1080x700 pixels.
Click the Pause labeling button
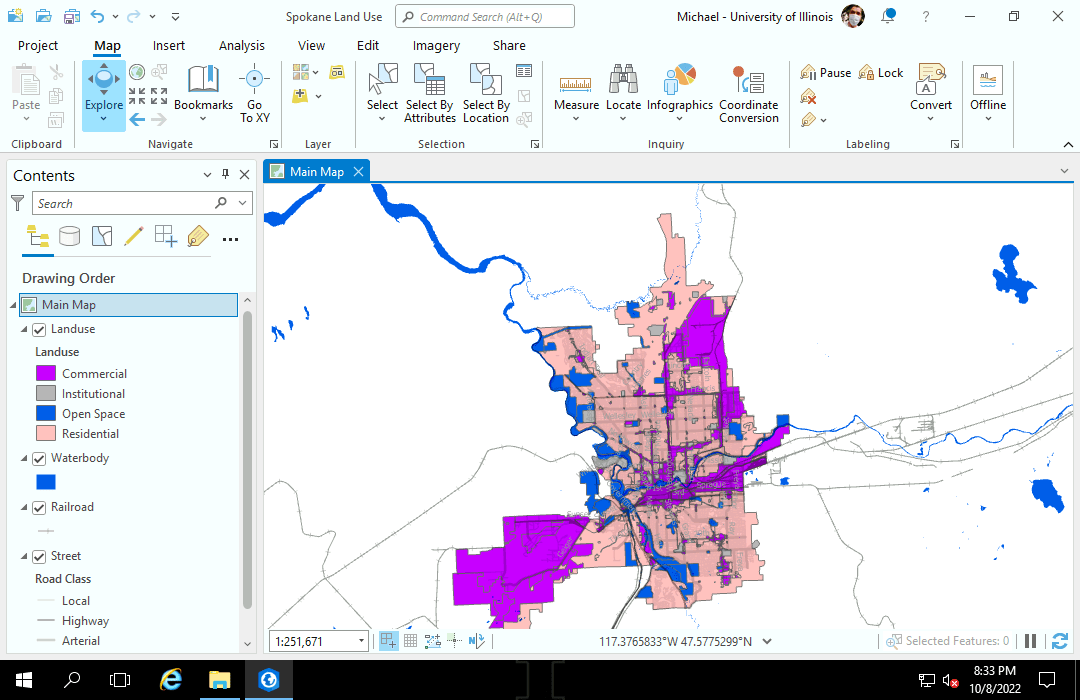click(x=825, y=71)
